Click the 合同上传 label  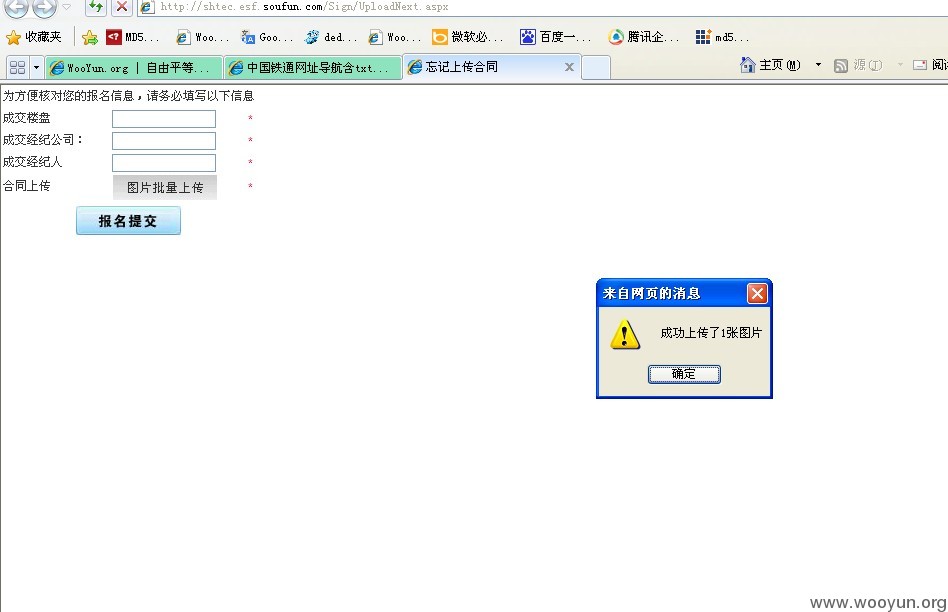pos(27,186)
